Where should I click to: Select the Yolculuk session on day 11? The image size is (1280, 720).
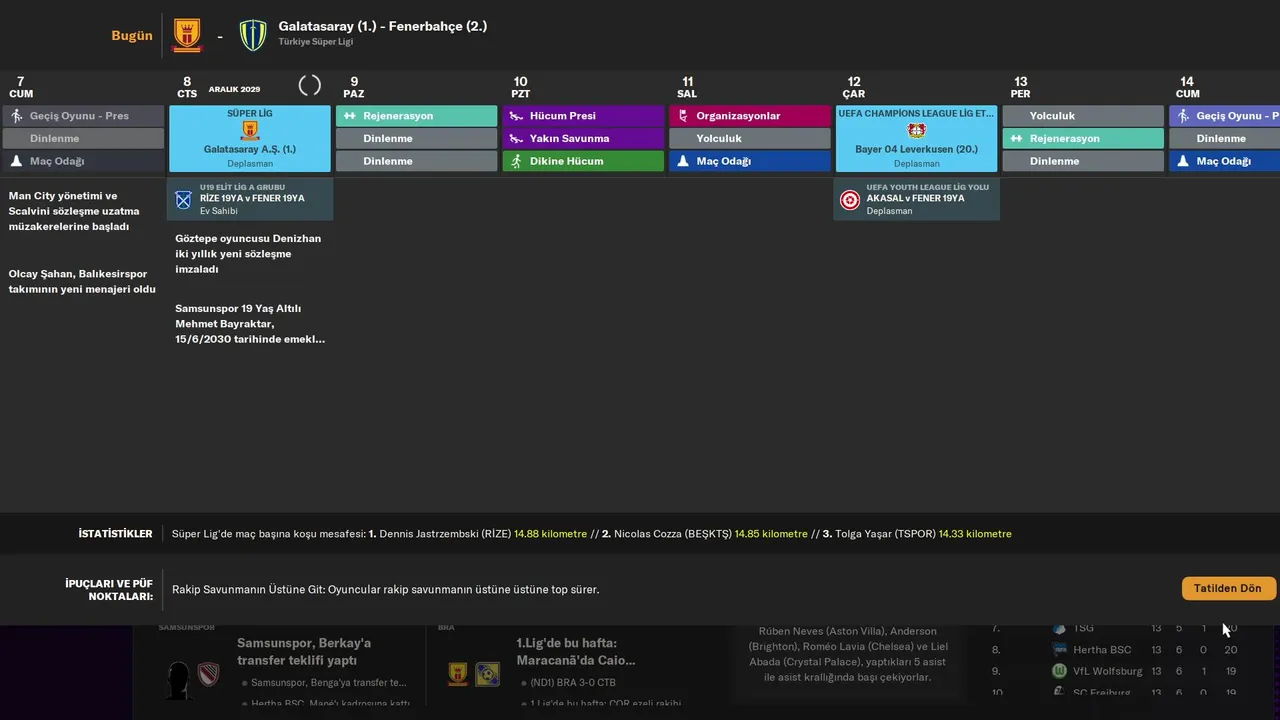coord(750,139)
